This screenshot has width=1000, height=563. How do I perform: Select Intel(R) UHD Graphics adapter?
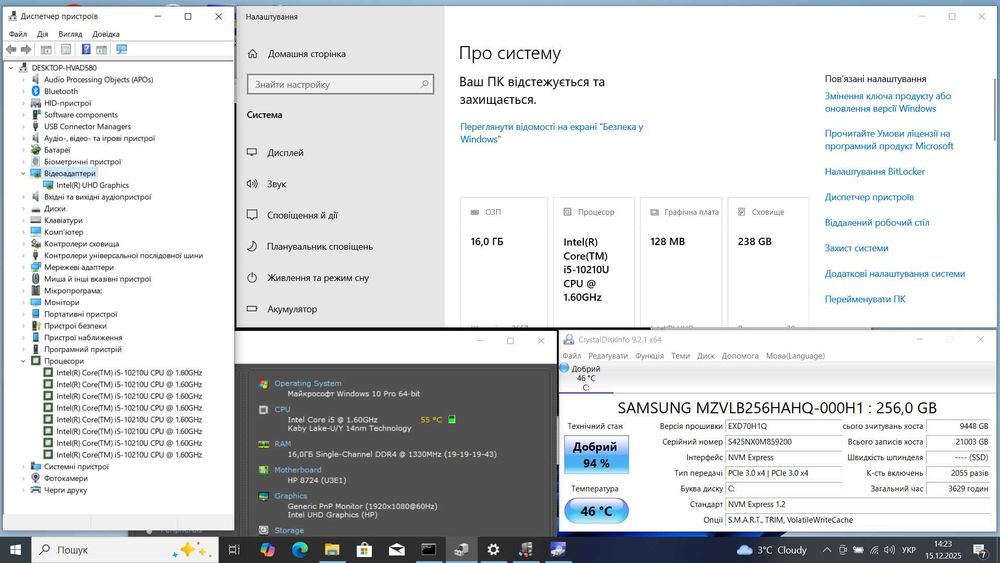[92, 185]
